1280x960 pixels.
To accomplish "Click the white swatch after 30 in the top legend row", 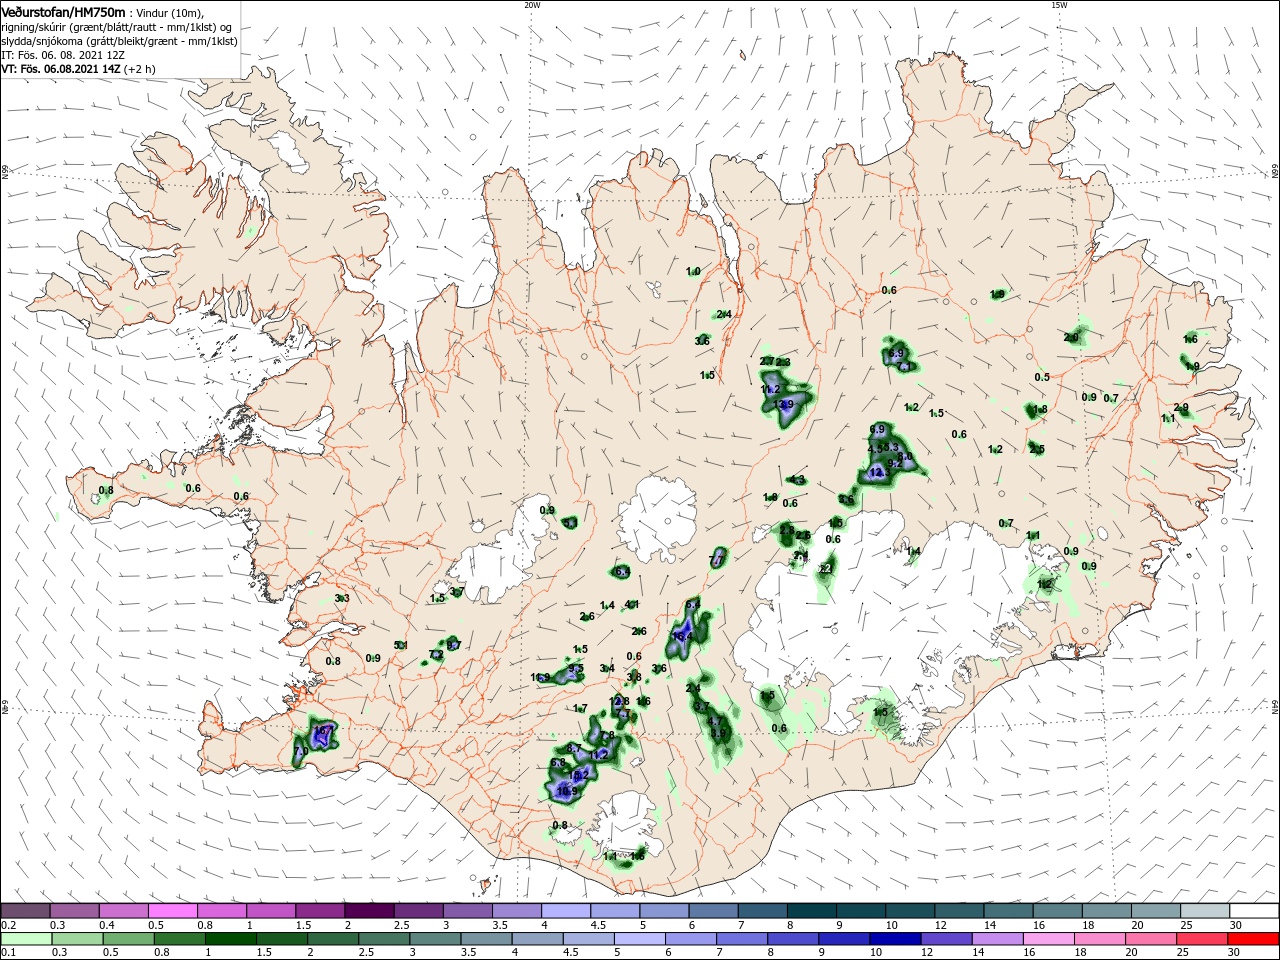I will [x=1254, y=911].
